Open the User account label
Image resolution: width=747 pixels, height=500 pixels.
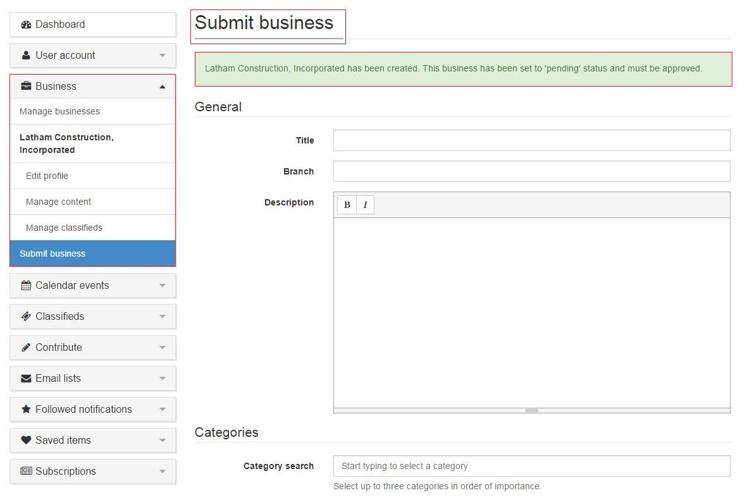[65, 55]
